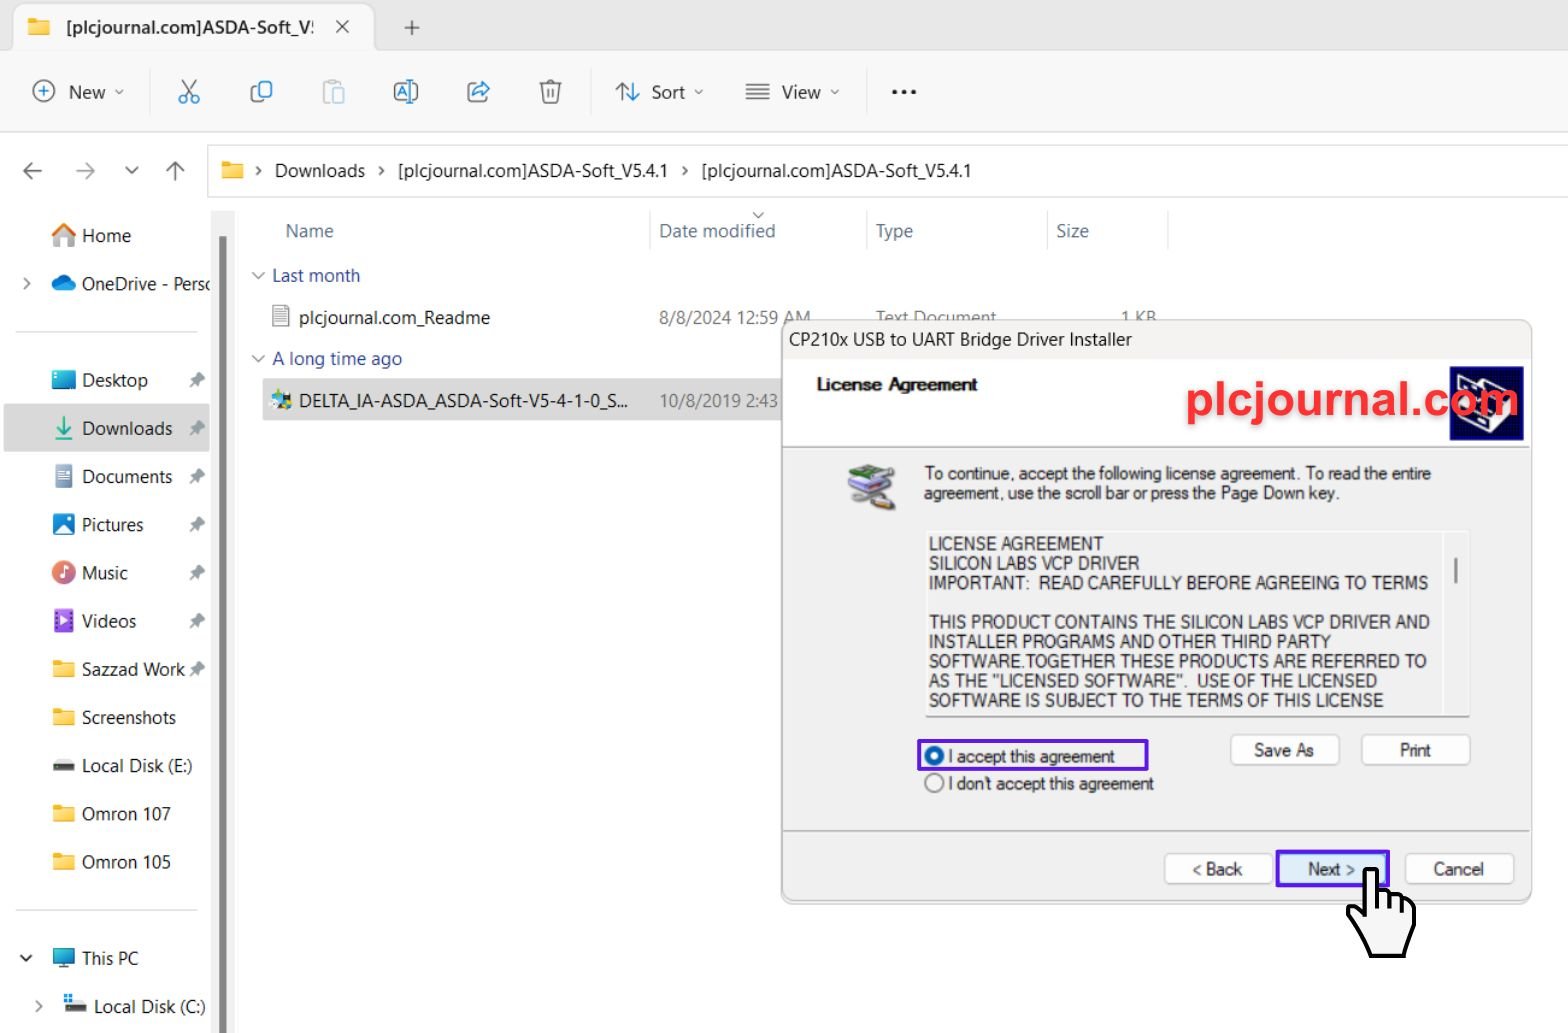Open the Sort dropdown menu
Screen dimensions: 1568x1033
[659, 92]
